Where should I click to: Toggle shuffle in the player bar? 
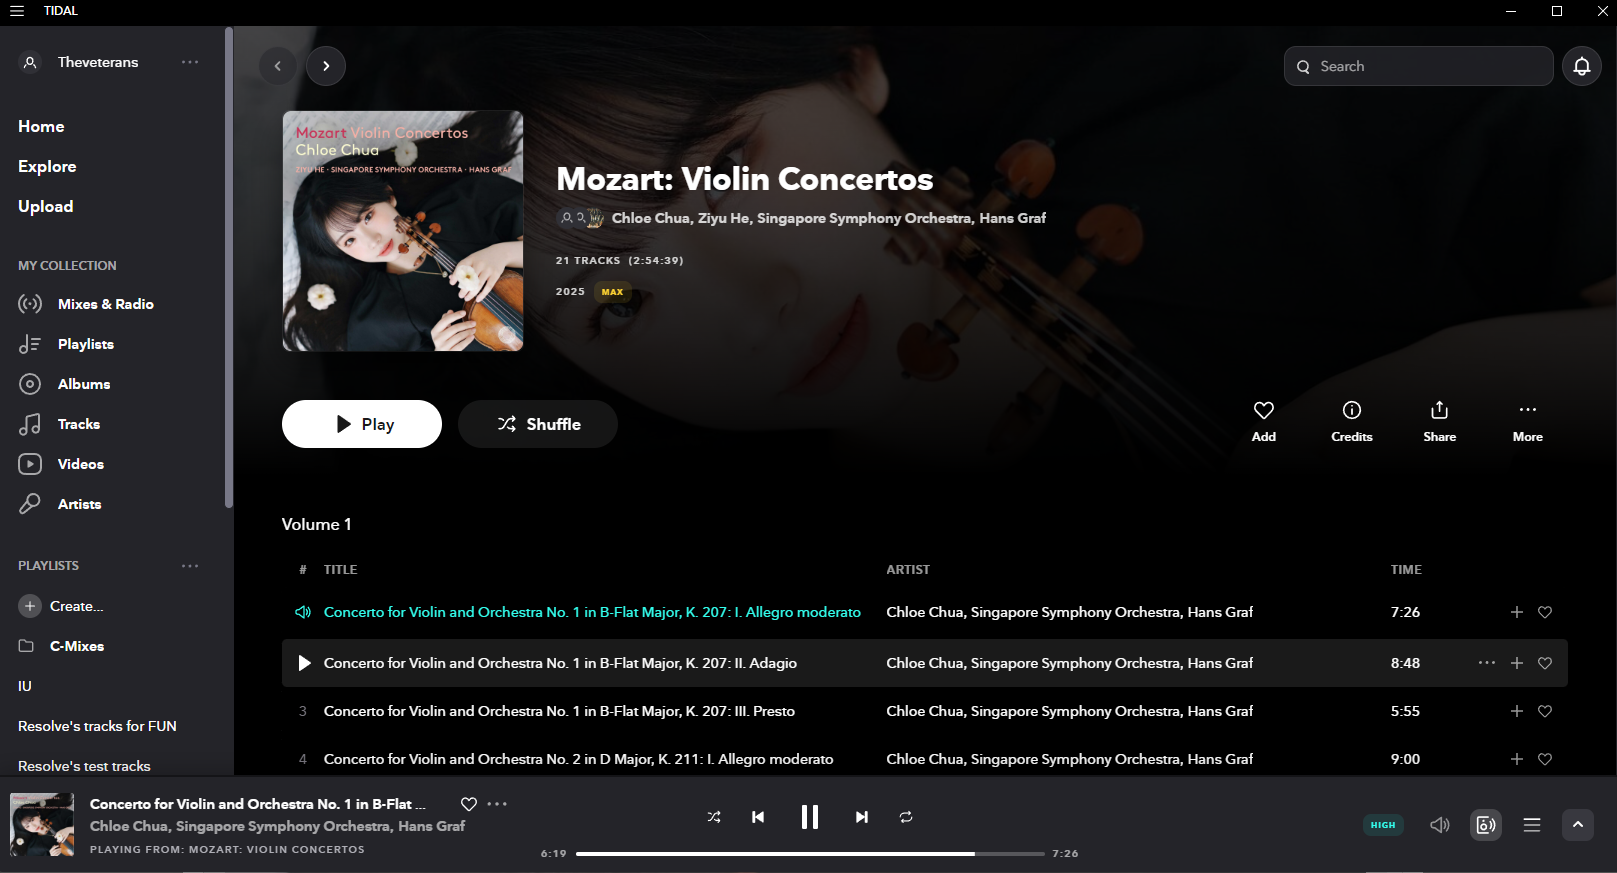pos(714,817)
